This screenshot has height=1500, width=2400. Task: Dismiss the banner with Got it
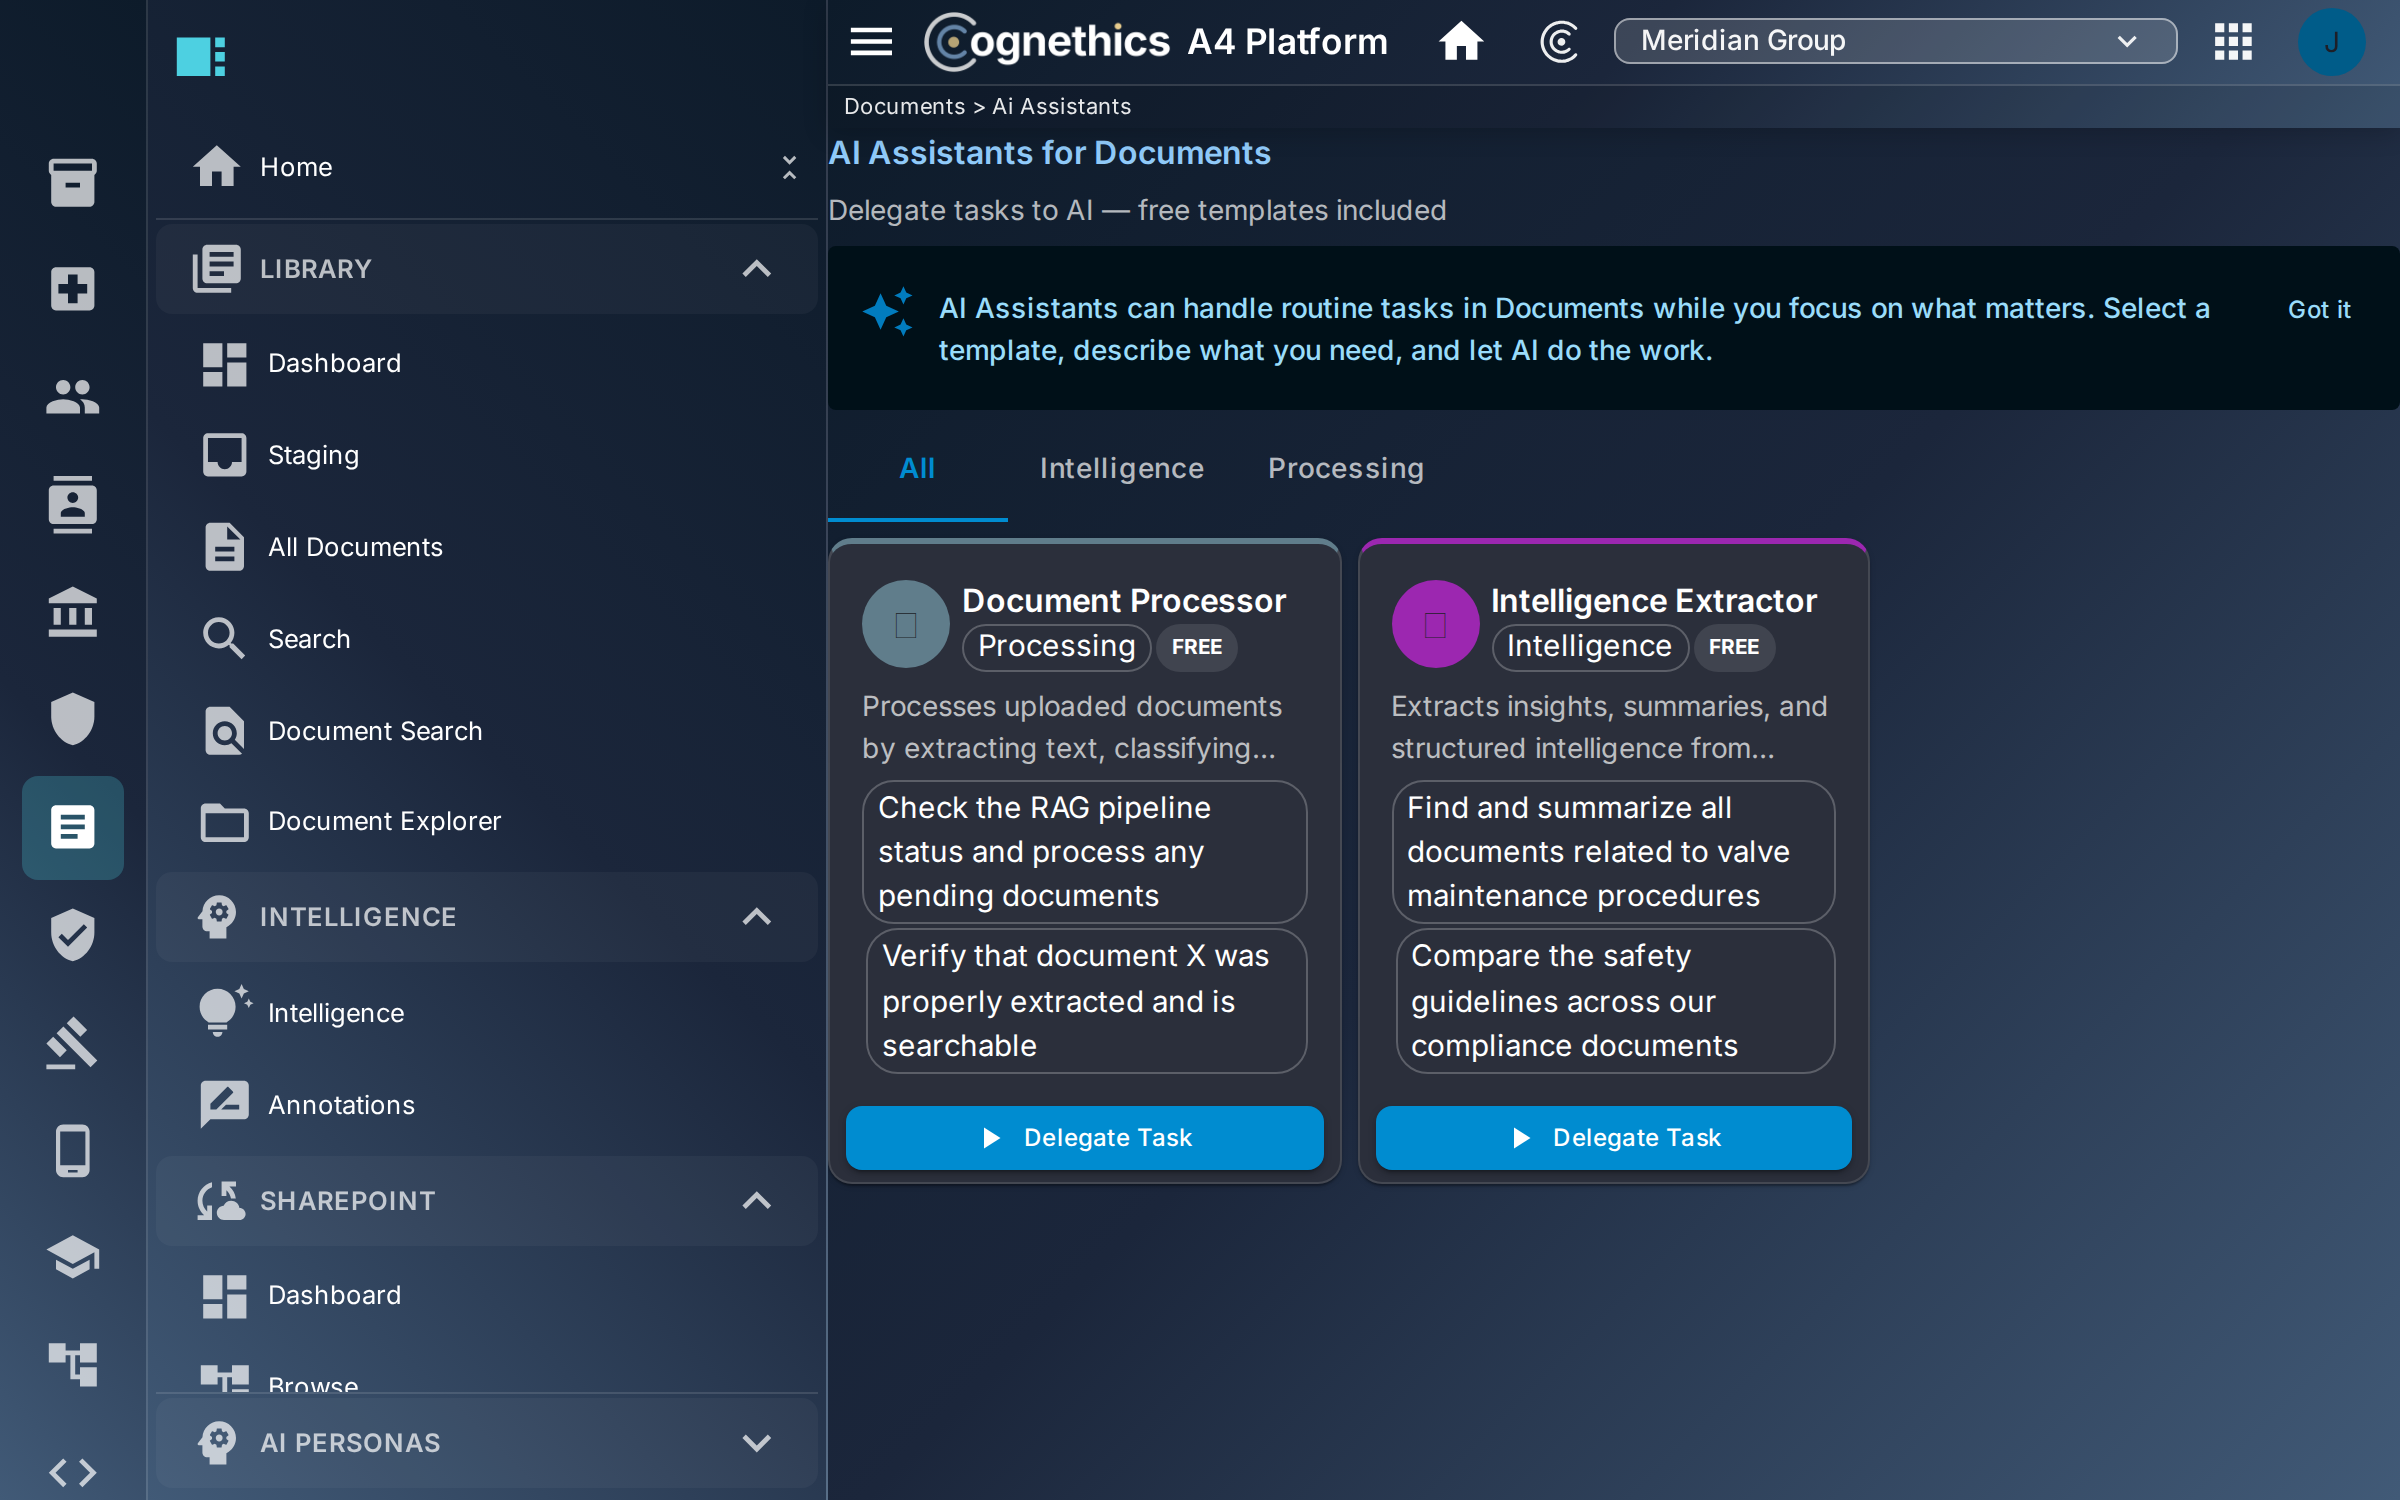pyautogui.click(x=2318, y=309)
